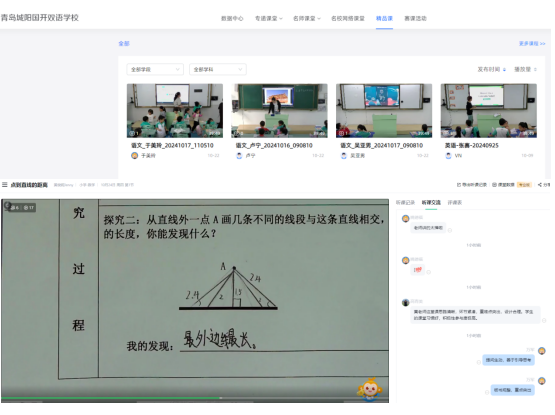This screenshot has width=555, height=415.
Task: Sort courses by 发布时间
Action: point(492,69)
